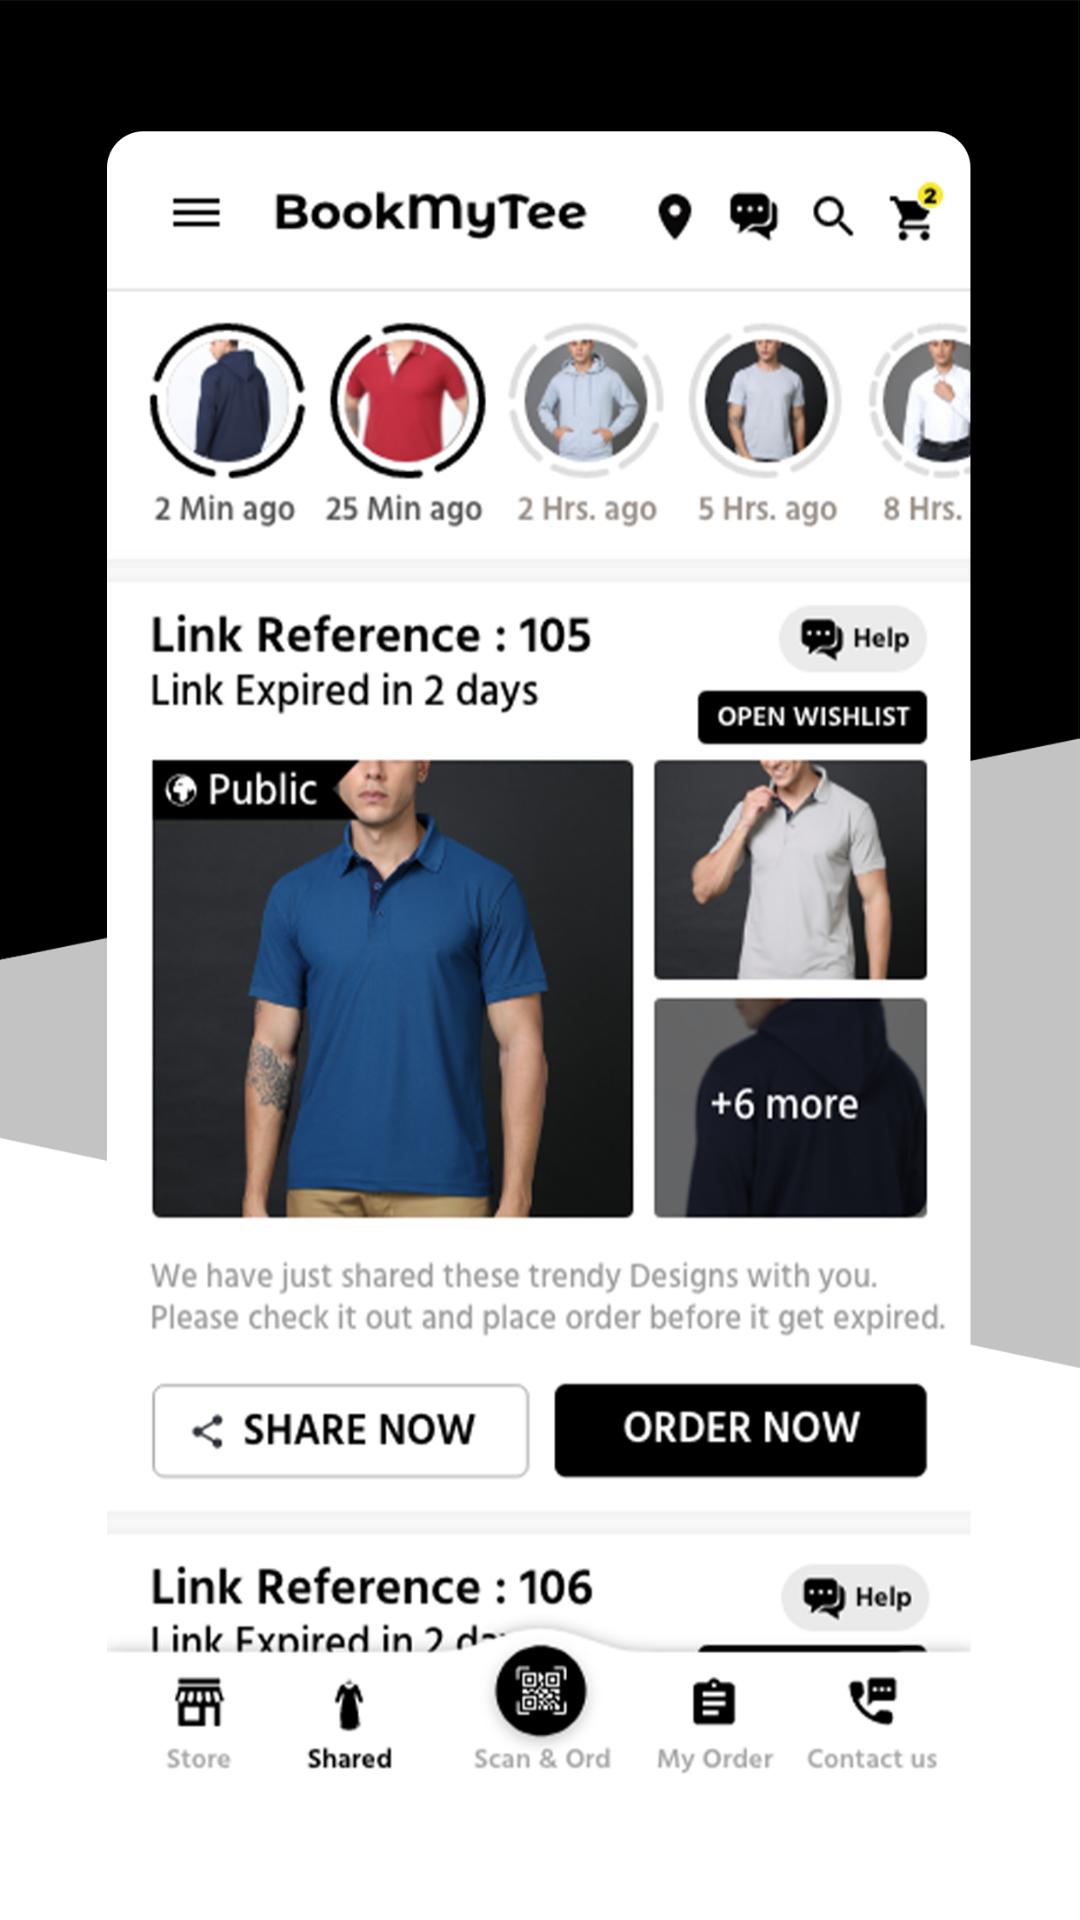Click Help for Link Reference 105

point(853,638)
